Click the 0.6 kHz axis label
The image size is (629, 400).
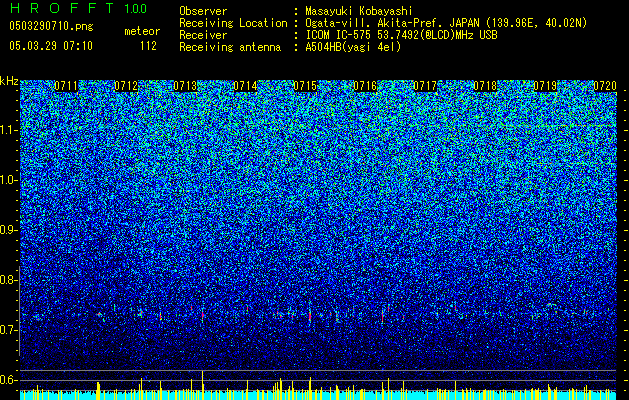click(x=8, y=380)
